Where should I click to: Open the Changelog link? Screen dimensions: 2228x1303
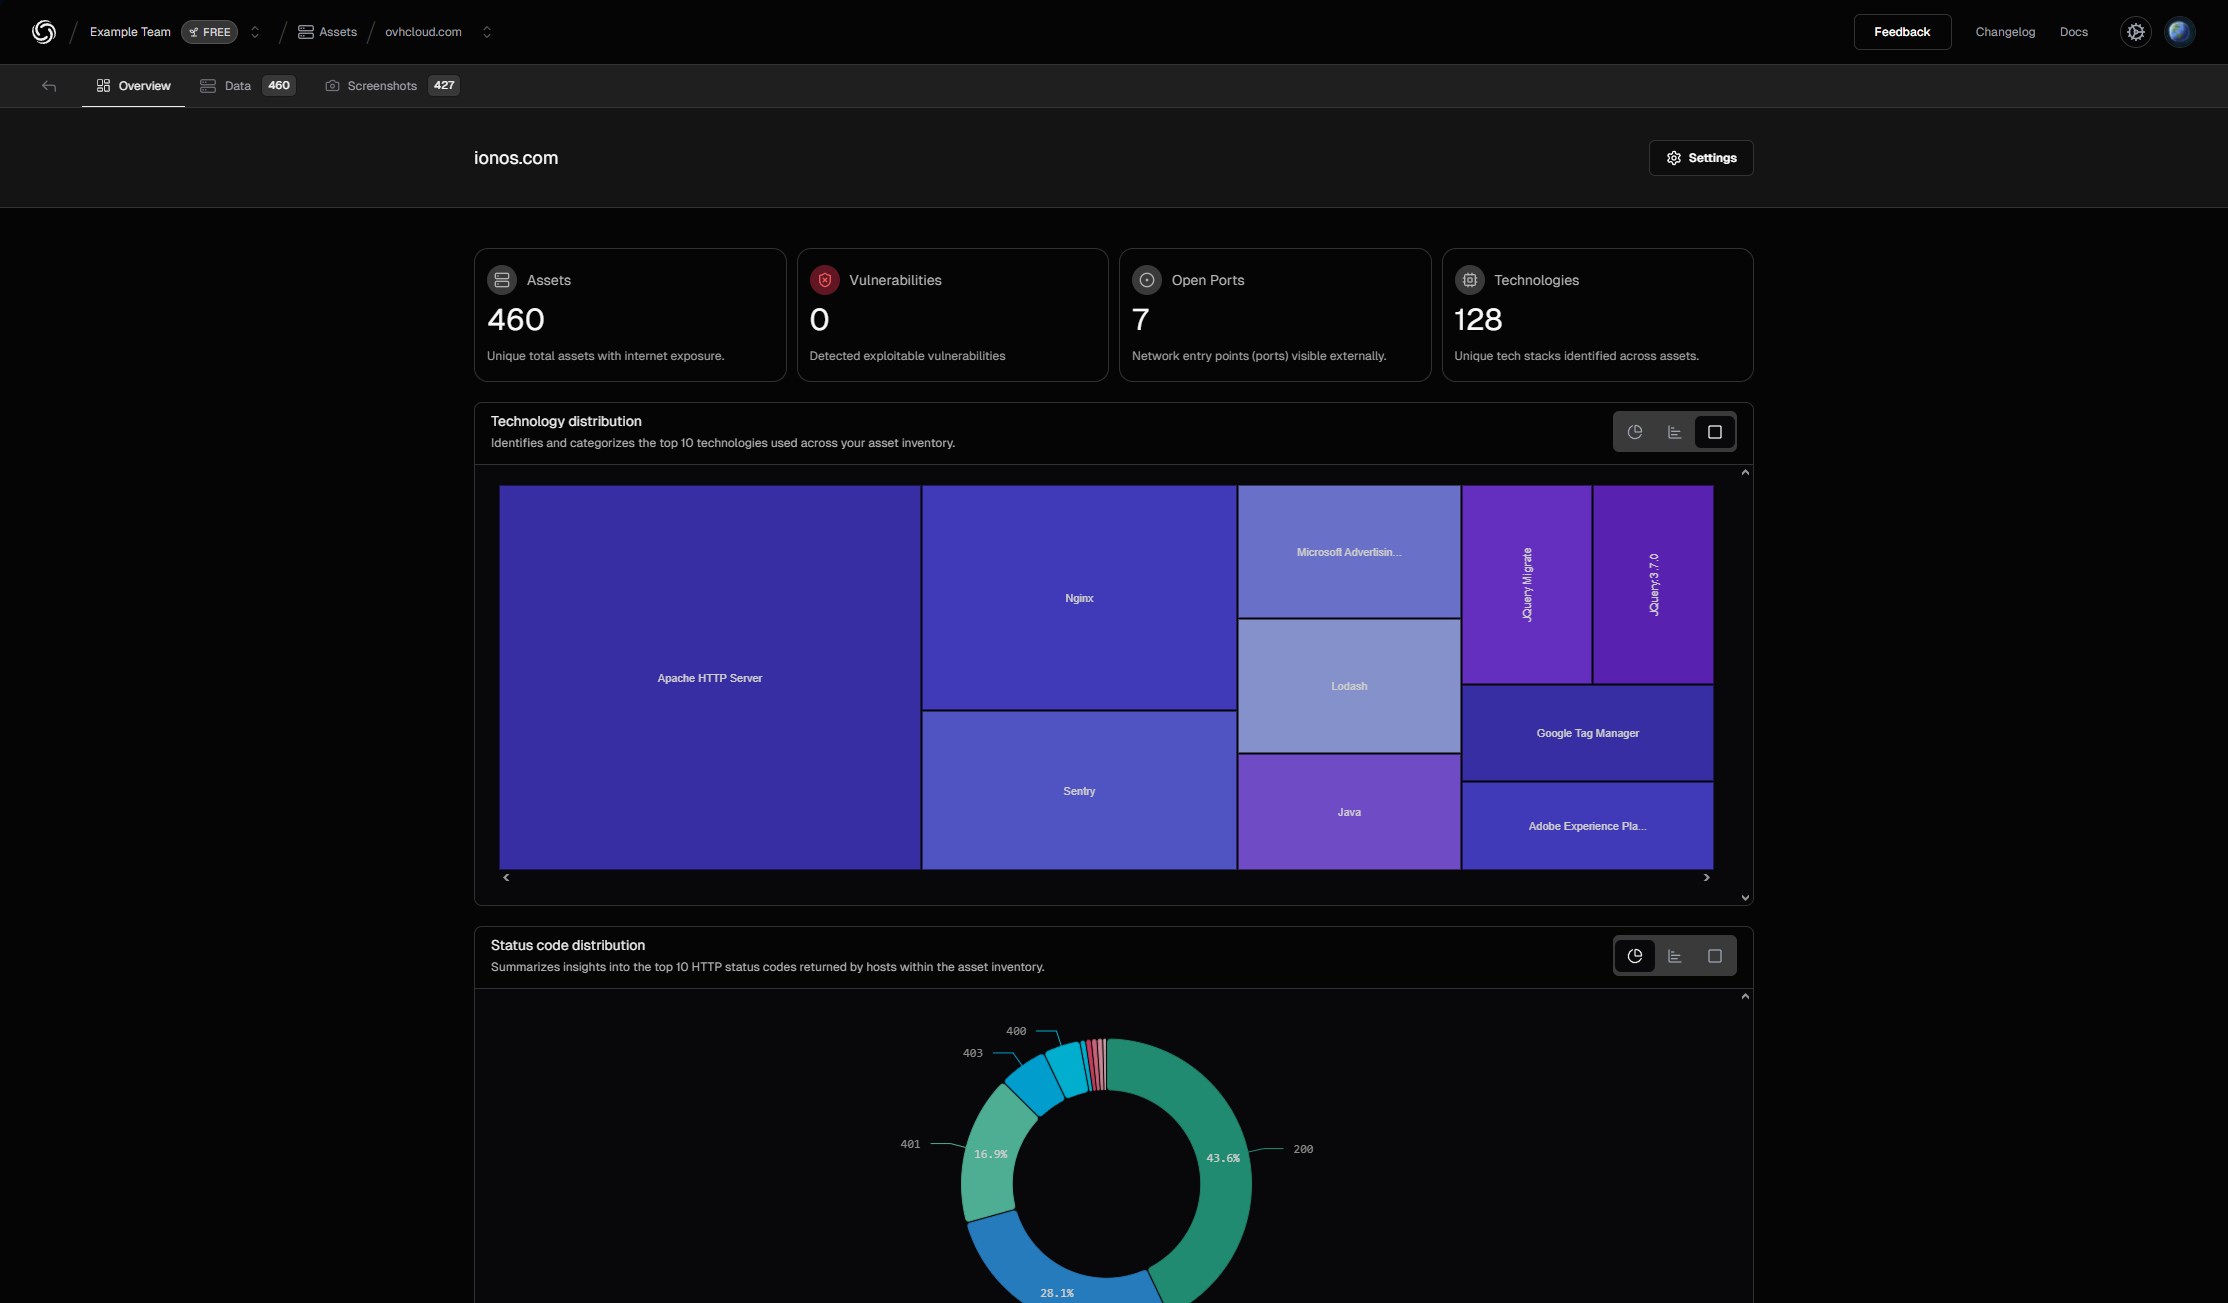[2005, 32]
